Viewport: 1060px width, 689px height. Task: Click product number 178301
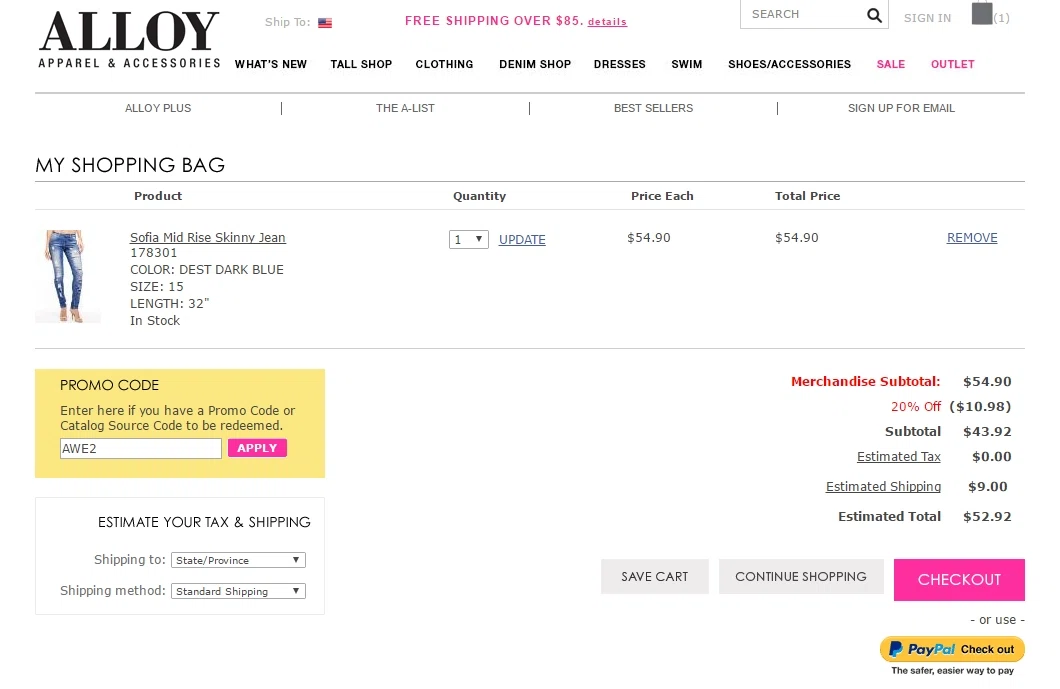point(153,253)
